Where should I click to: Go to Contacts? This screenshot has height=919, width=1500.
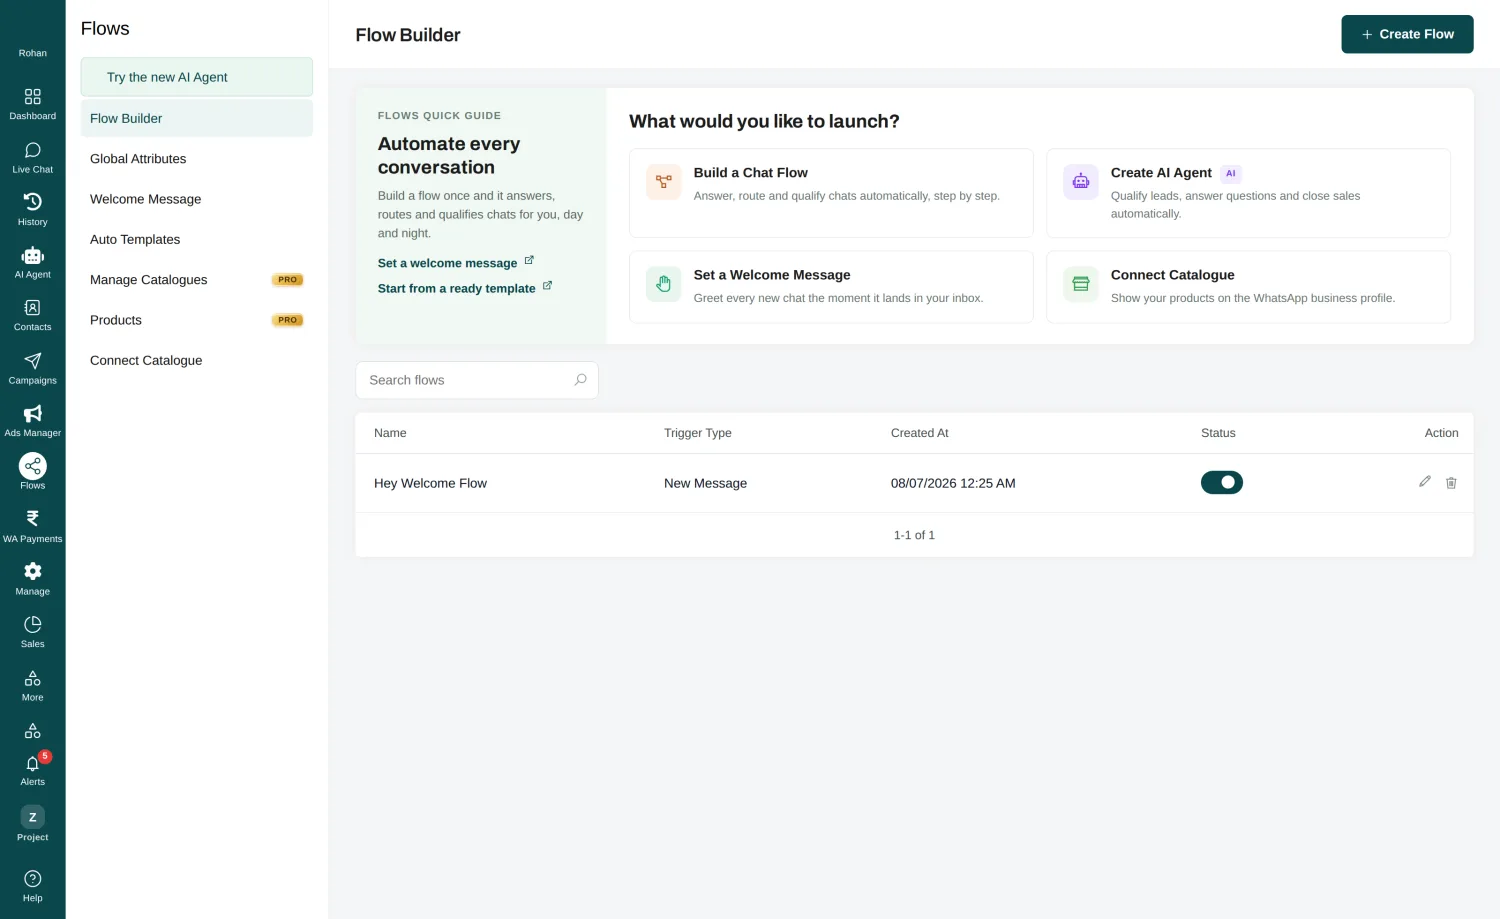pyautogui.click(x=32, y=316)
